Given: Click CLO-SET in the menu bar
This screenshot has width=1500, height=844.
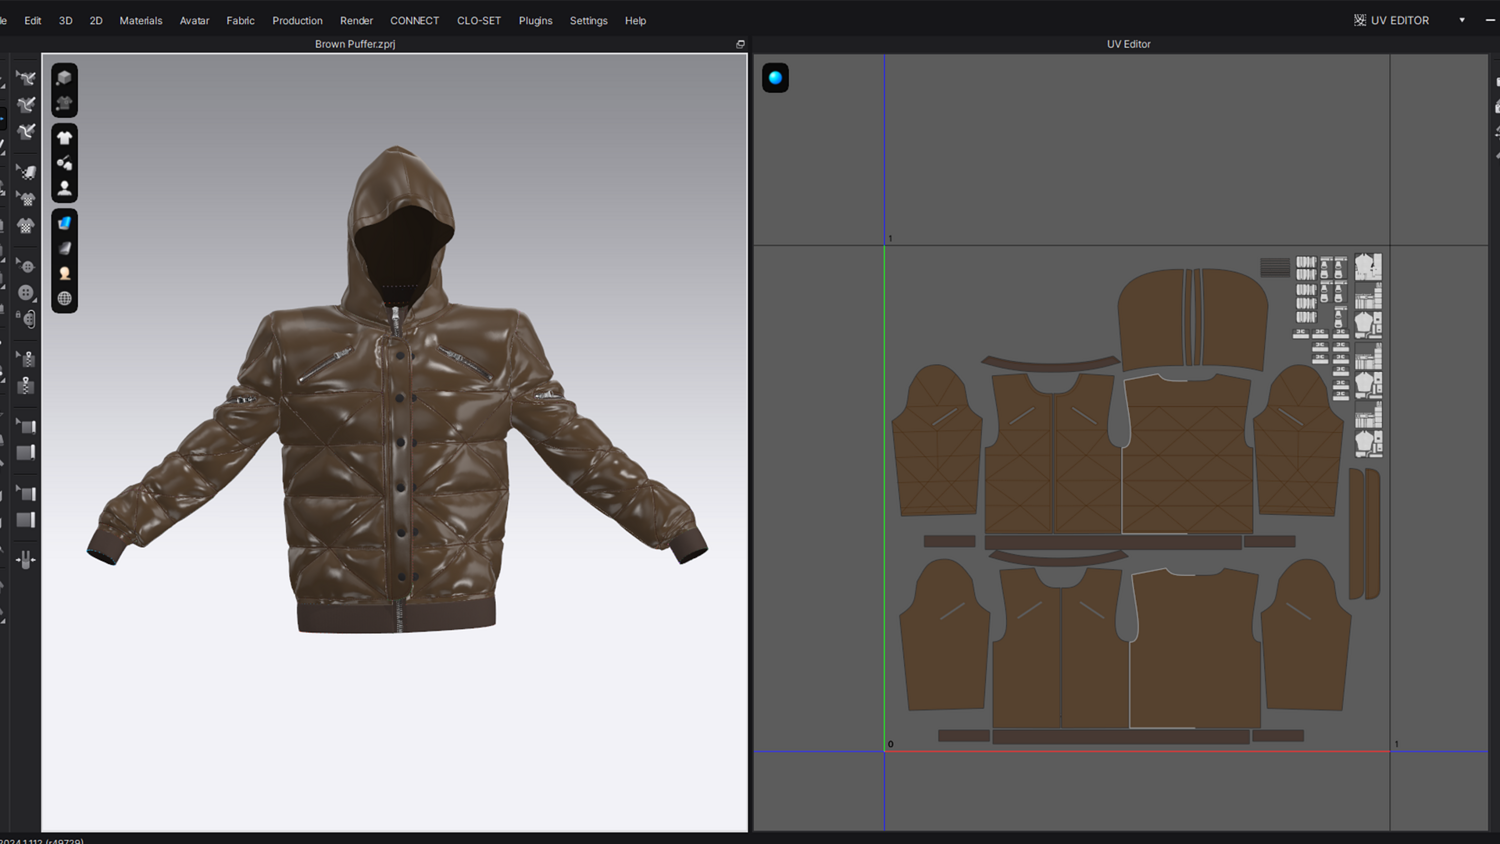Looking at the screenshot, I should point(478,20).
